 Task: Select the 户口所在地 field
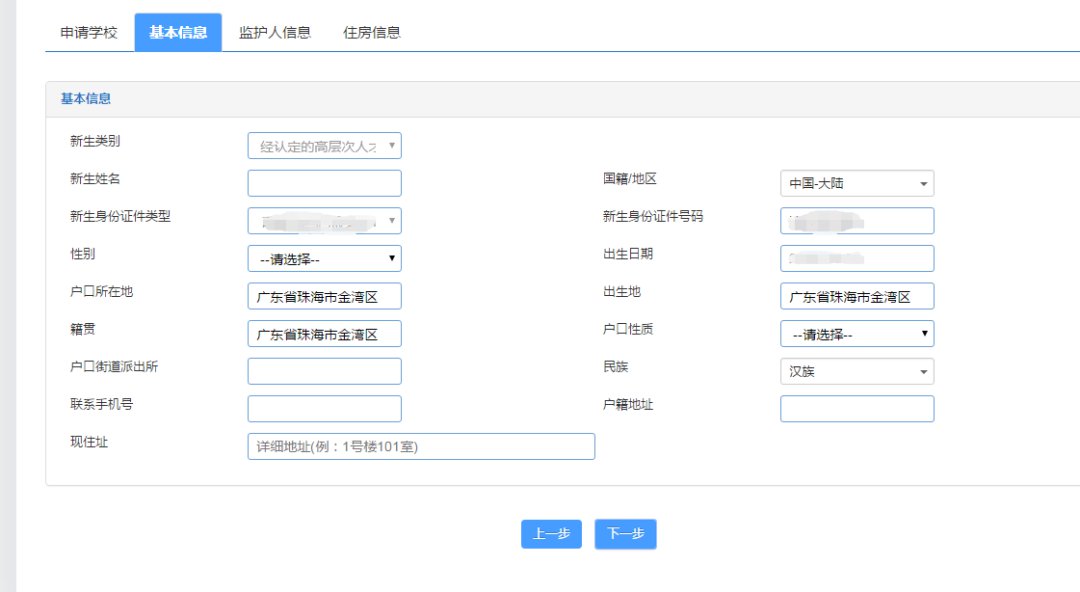point(324,296)
